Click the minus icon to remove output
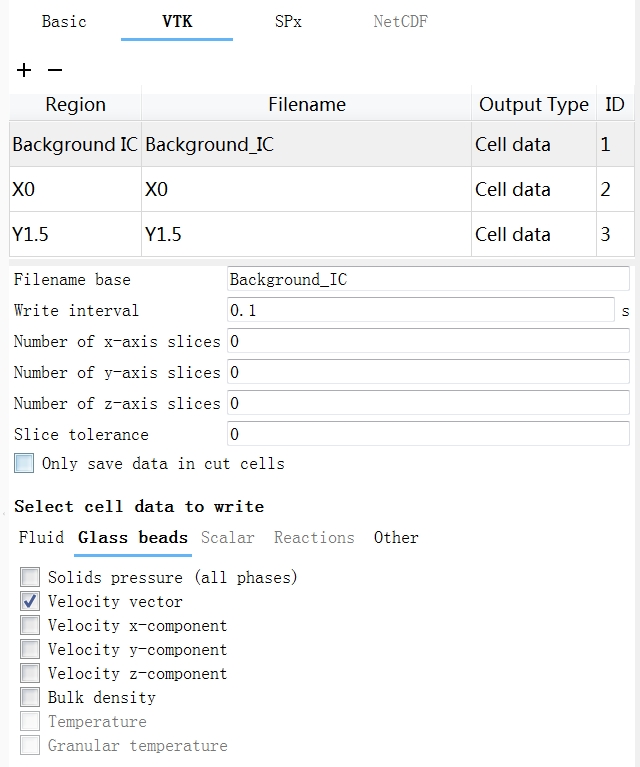Image resolution: width=640 pixels, height=767 pixels. pos(55,70)
